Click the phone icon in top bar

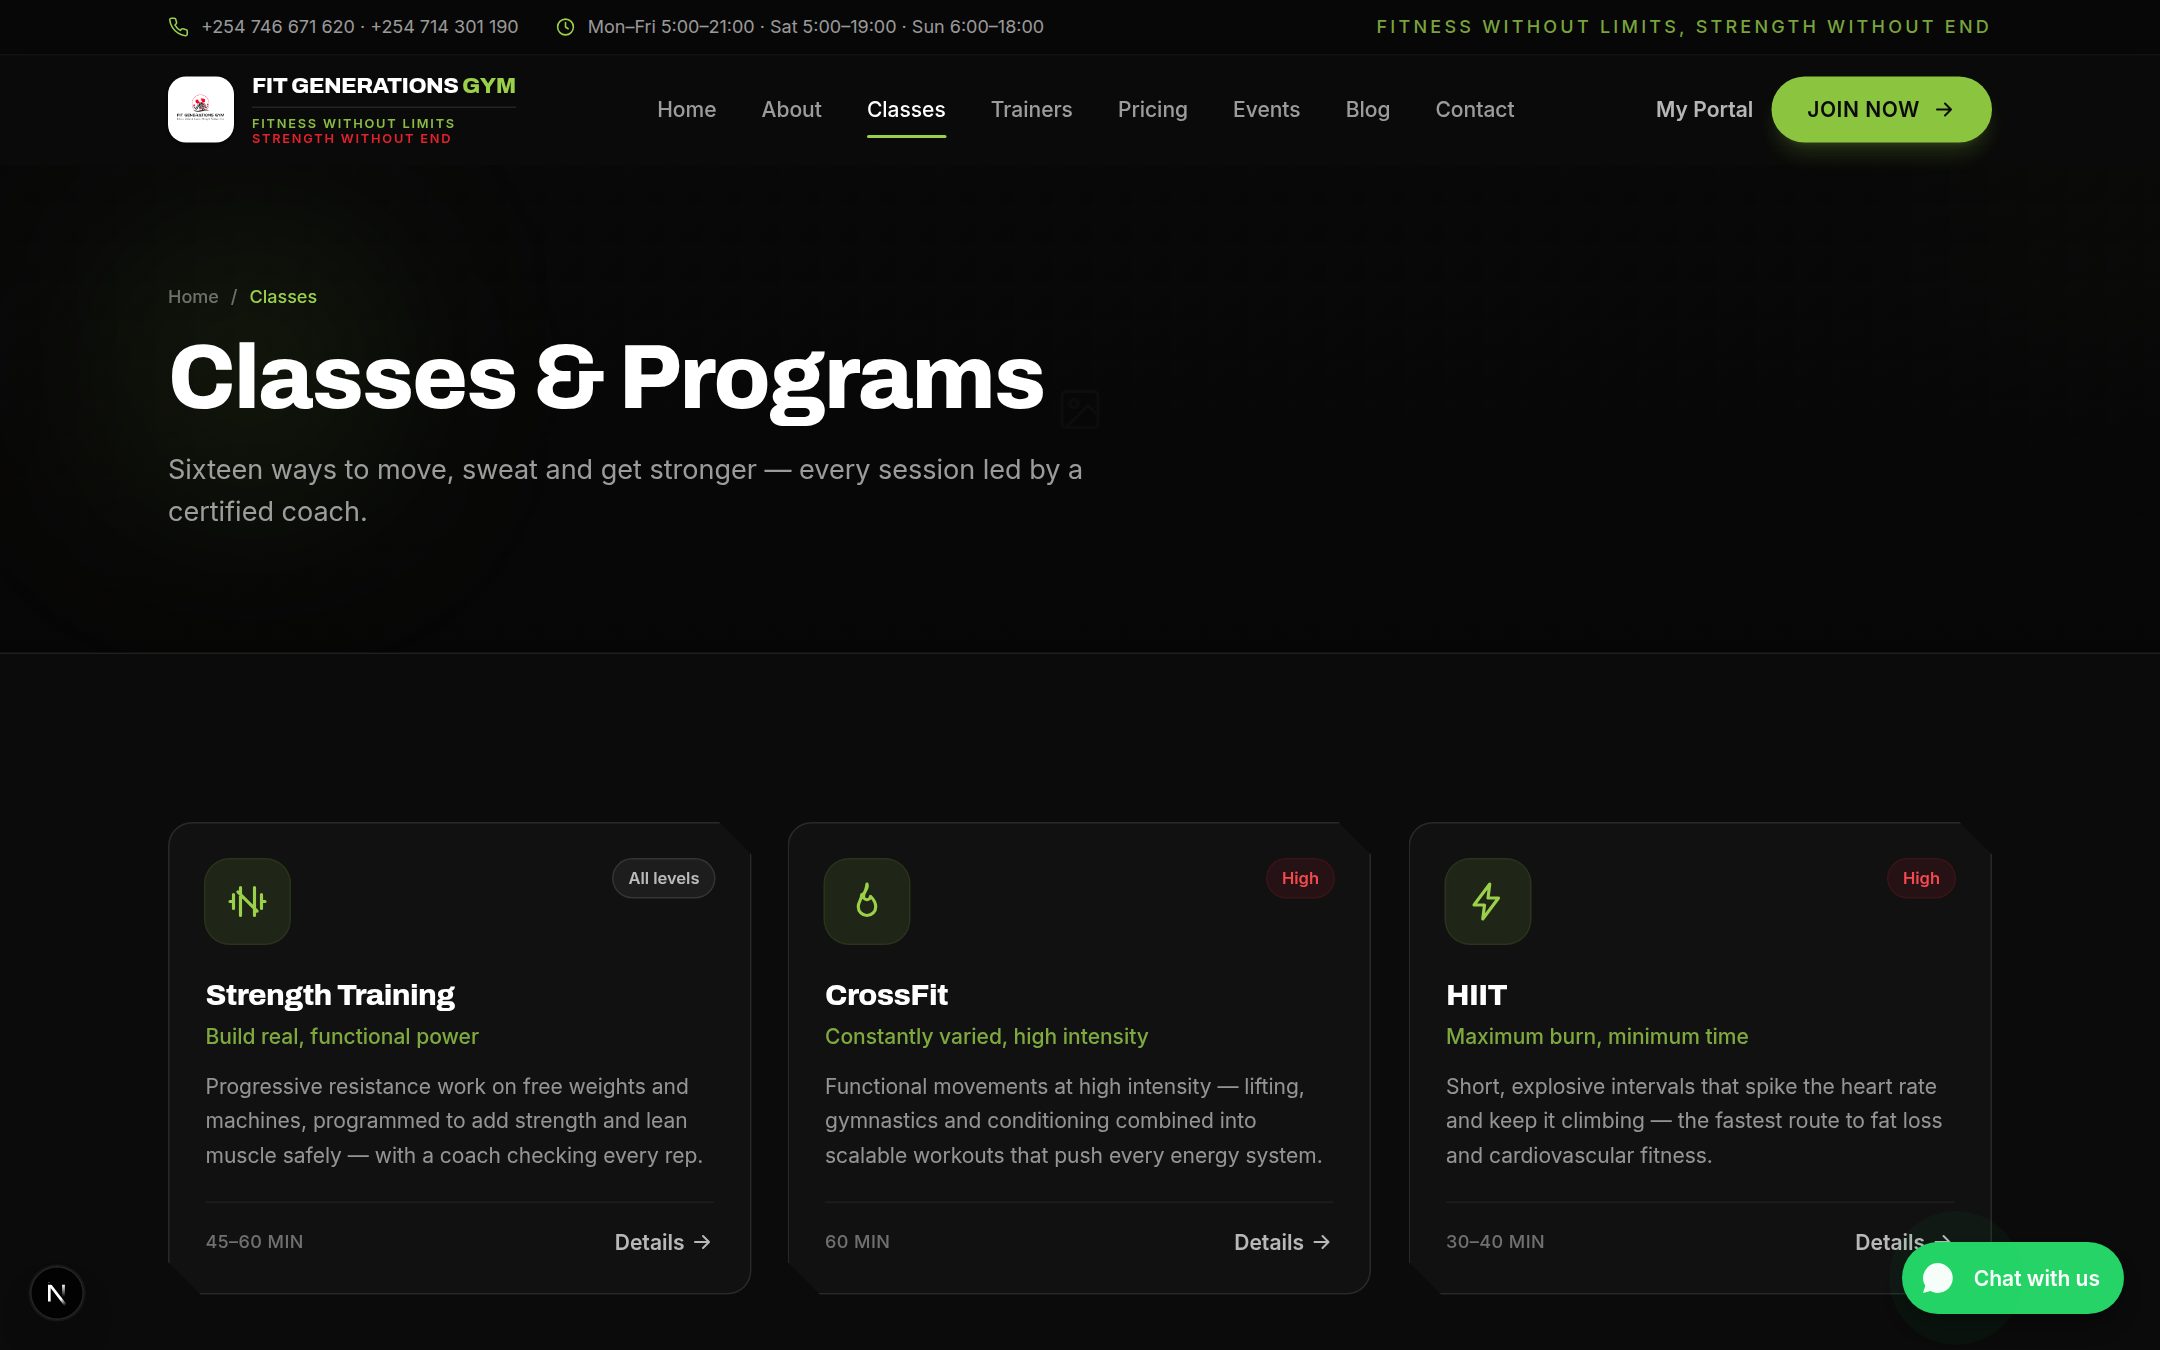pos(178,27)
